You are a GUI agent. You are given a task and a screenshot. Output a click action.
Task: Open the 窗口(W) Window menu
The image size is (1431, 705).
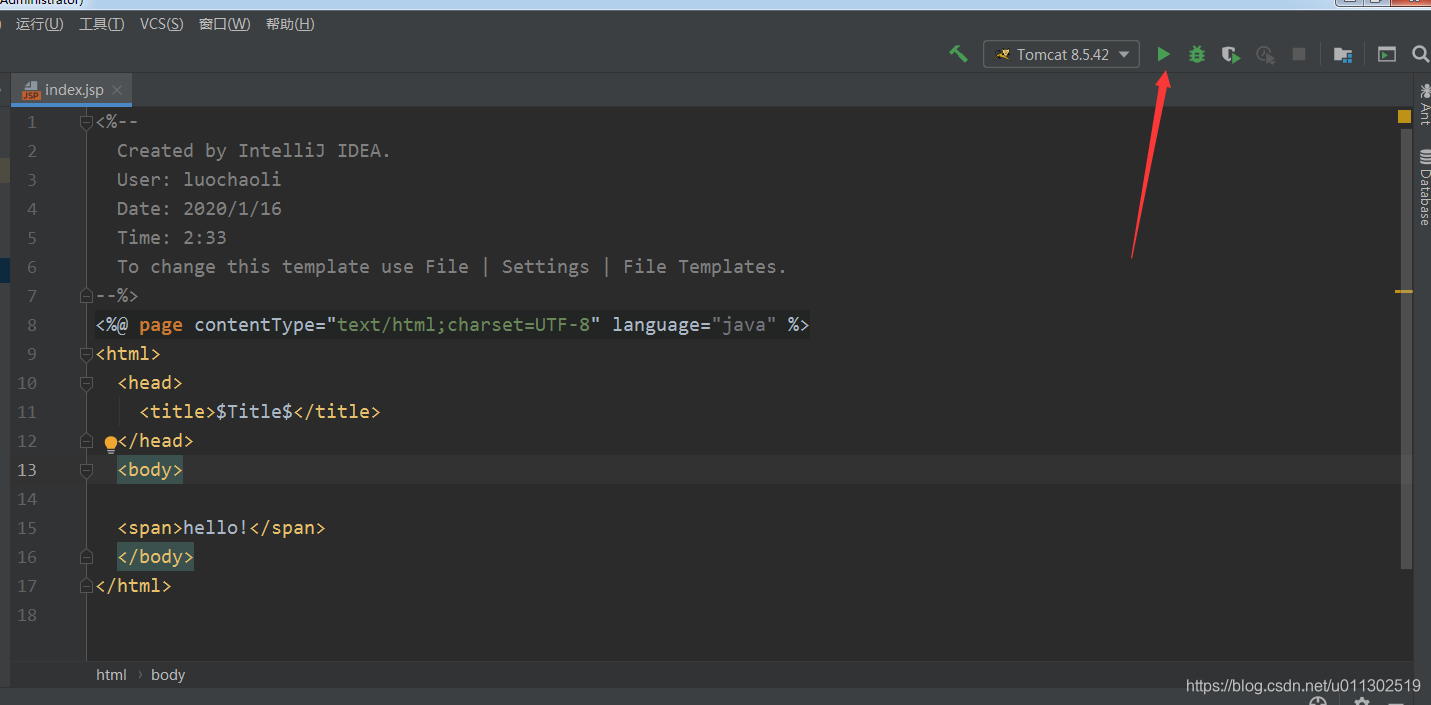[225, 24]
